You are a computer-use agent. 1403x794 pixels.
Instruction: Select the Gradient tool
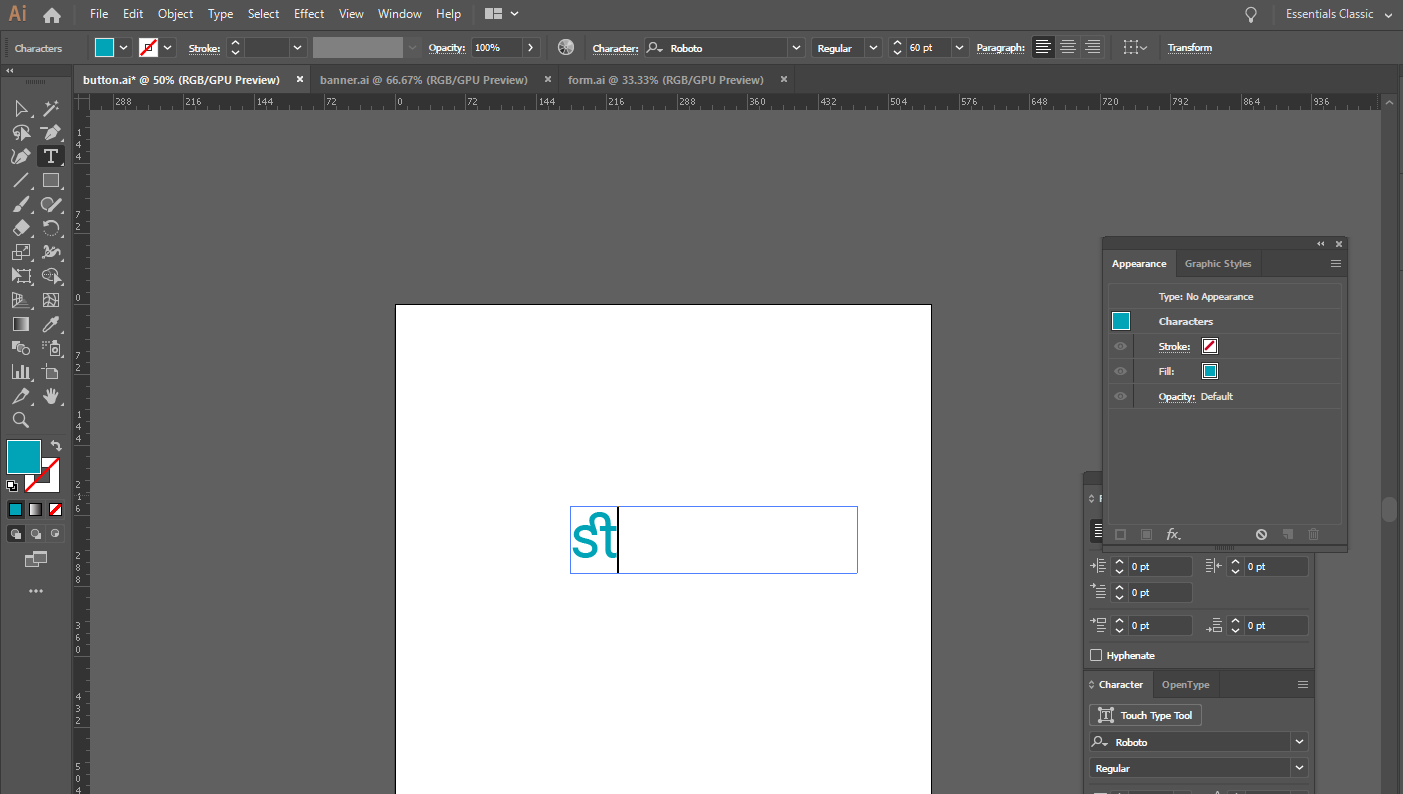click(21, 324)
